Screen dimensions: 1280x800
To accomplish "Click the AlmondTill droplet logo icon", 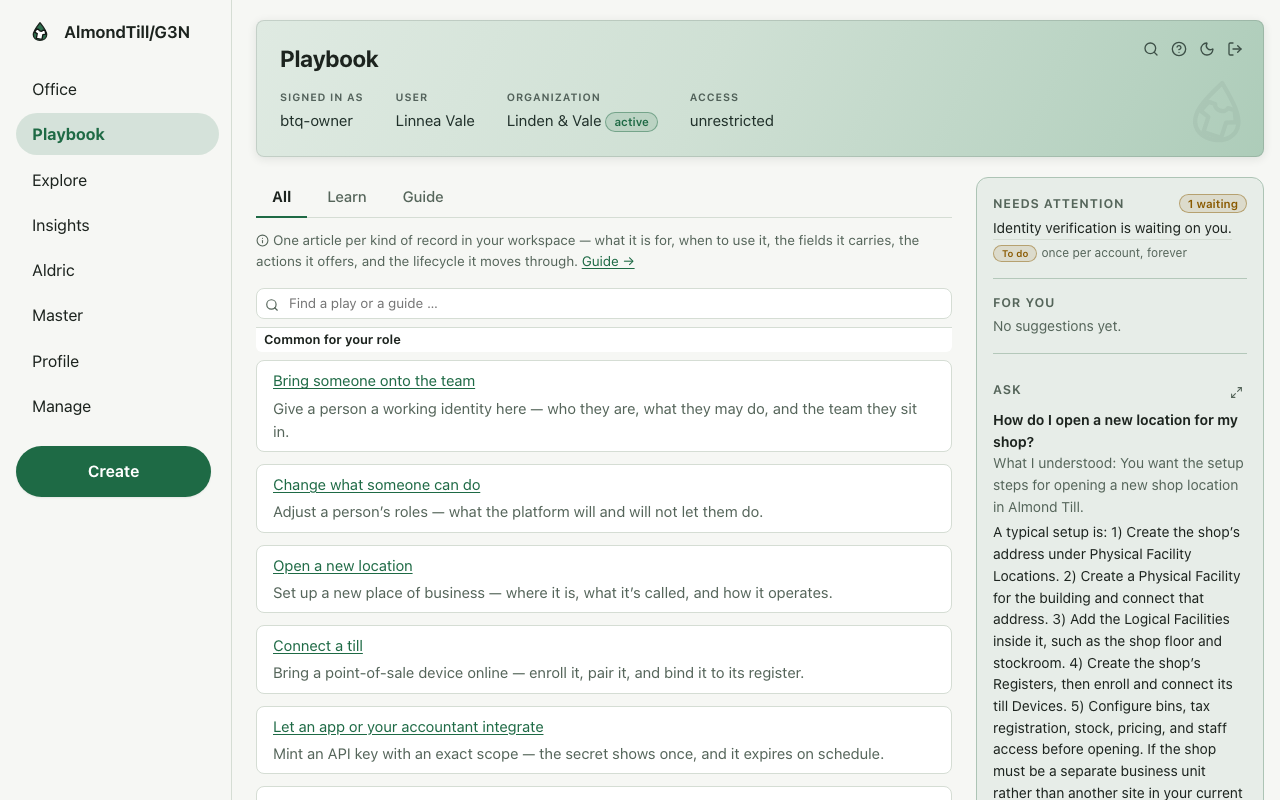I will (40, 32).
